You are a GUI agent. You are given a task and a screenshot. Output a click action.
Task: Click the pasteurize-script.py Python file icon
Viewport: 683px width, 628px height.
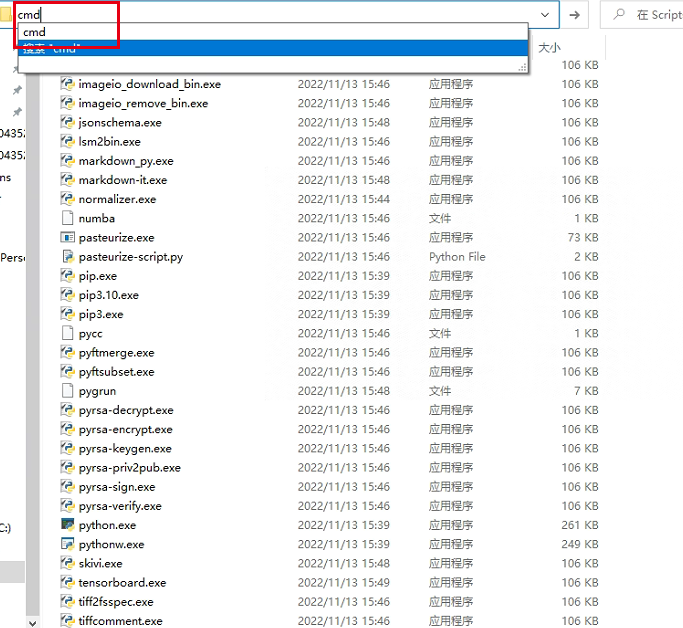click(68, 257)
